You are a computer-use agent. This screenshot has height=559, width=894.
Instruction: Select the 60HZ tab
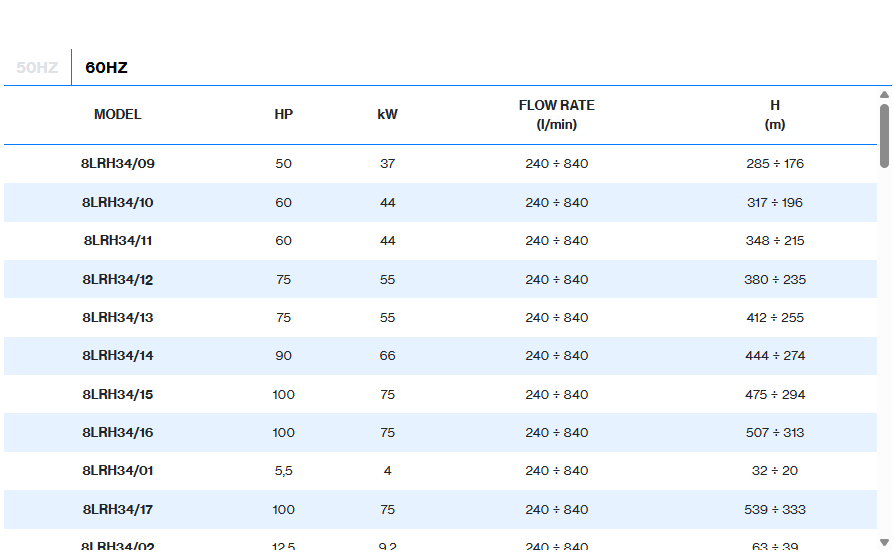tap(106, 68)
